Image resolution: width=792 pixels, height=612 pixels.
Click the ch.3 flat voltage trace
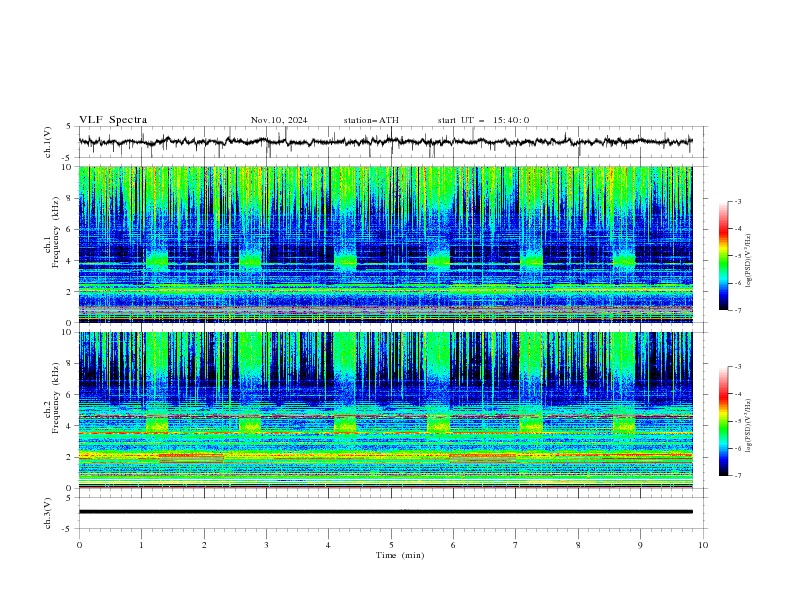pos(385,512)
